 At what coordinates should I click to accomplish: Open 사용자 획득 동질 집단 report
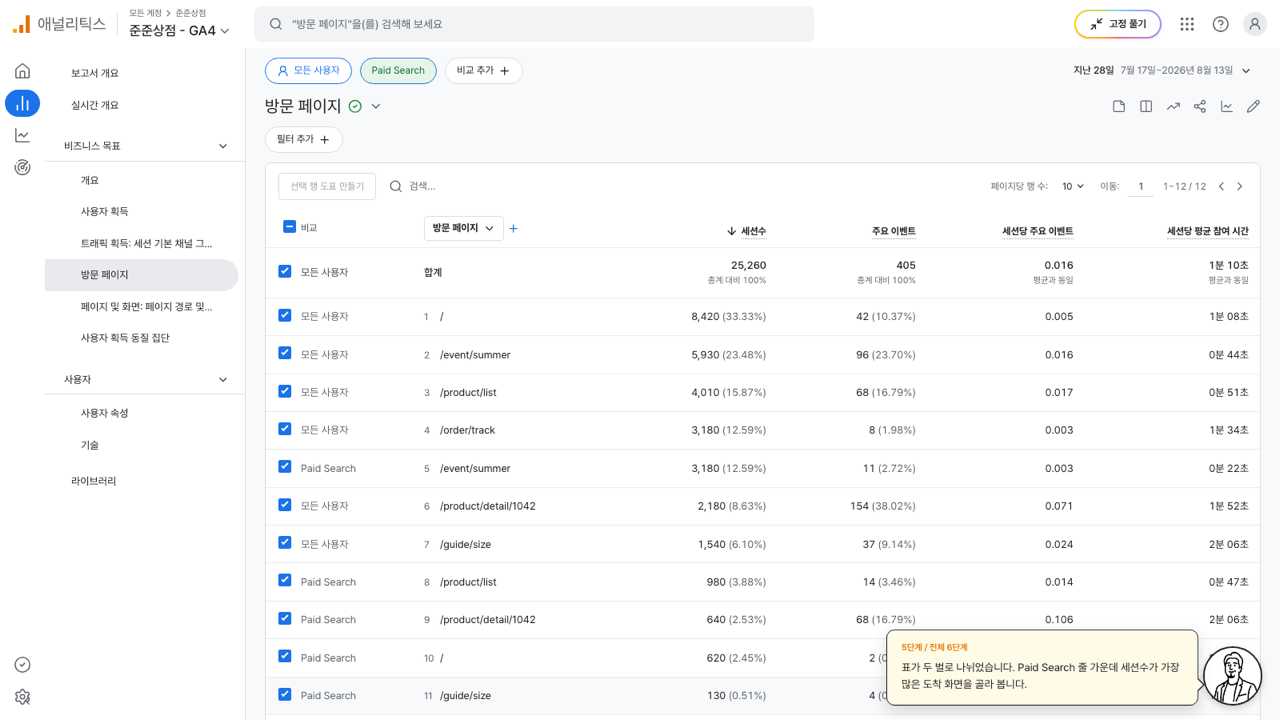(x=125, y=338)
